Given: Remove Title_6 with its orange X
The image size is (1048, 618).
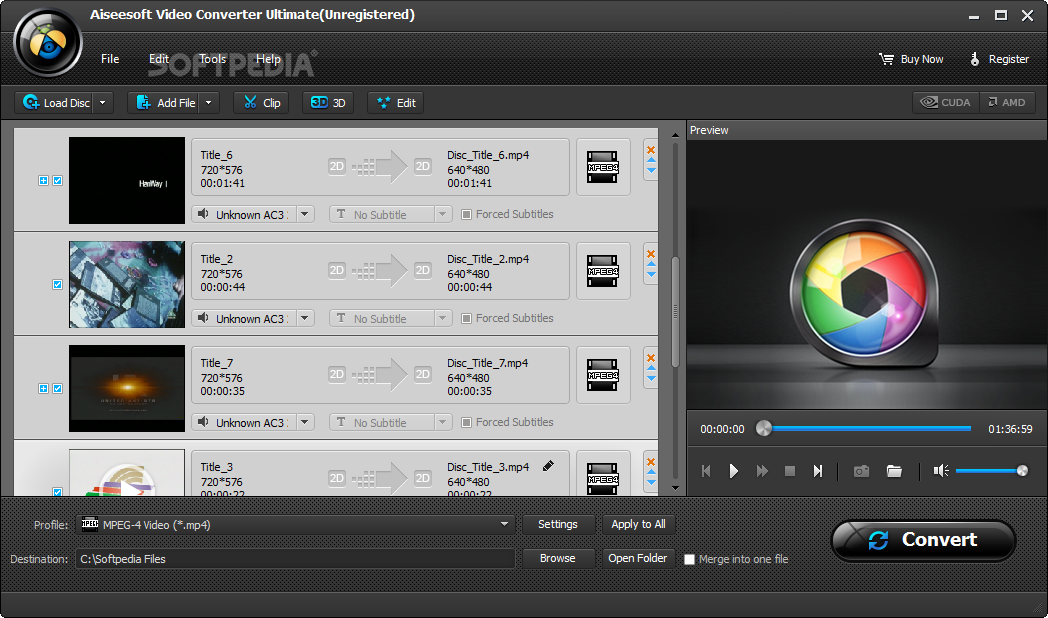Looking at the screenshot, I should [651, 150].
